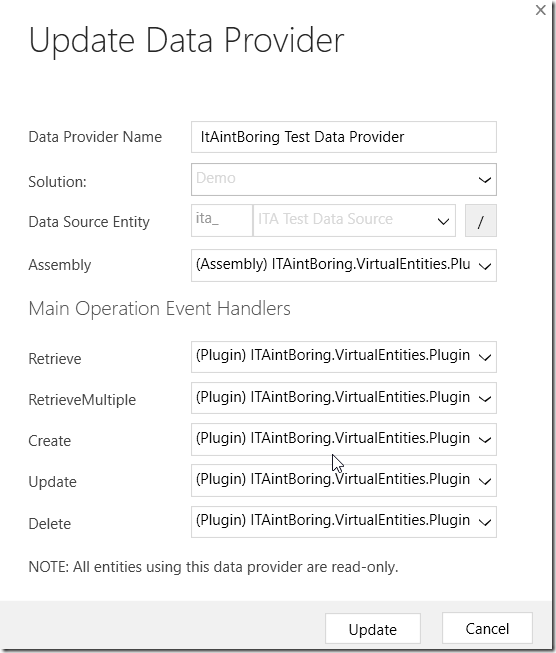Expand the Create plugin dropdown
Image resolution: width=556 pixels, height=653 pixels.
coord(344,439)
